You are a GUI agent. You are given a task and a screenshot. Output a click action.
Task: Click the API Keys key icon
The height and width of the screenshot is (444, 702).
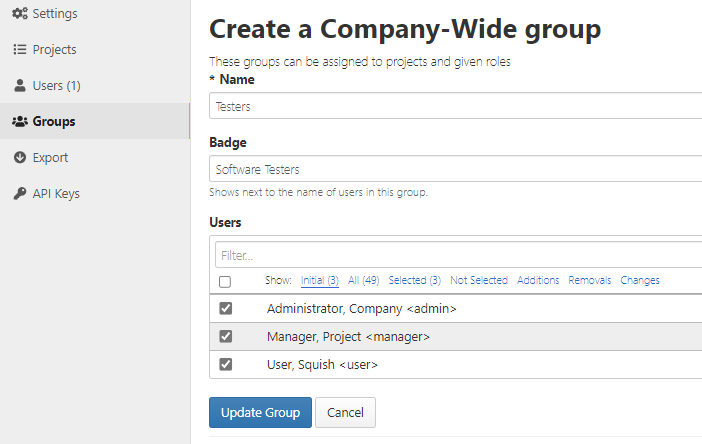[20, 193]
